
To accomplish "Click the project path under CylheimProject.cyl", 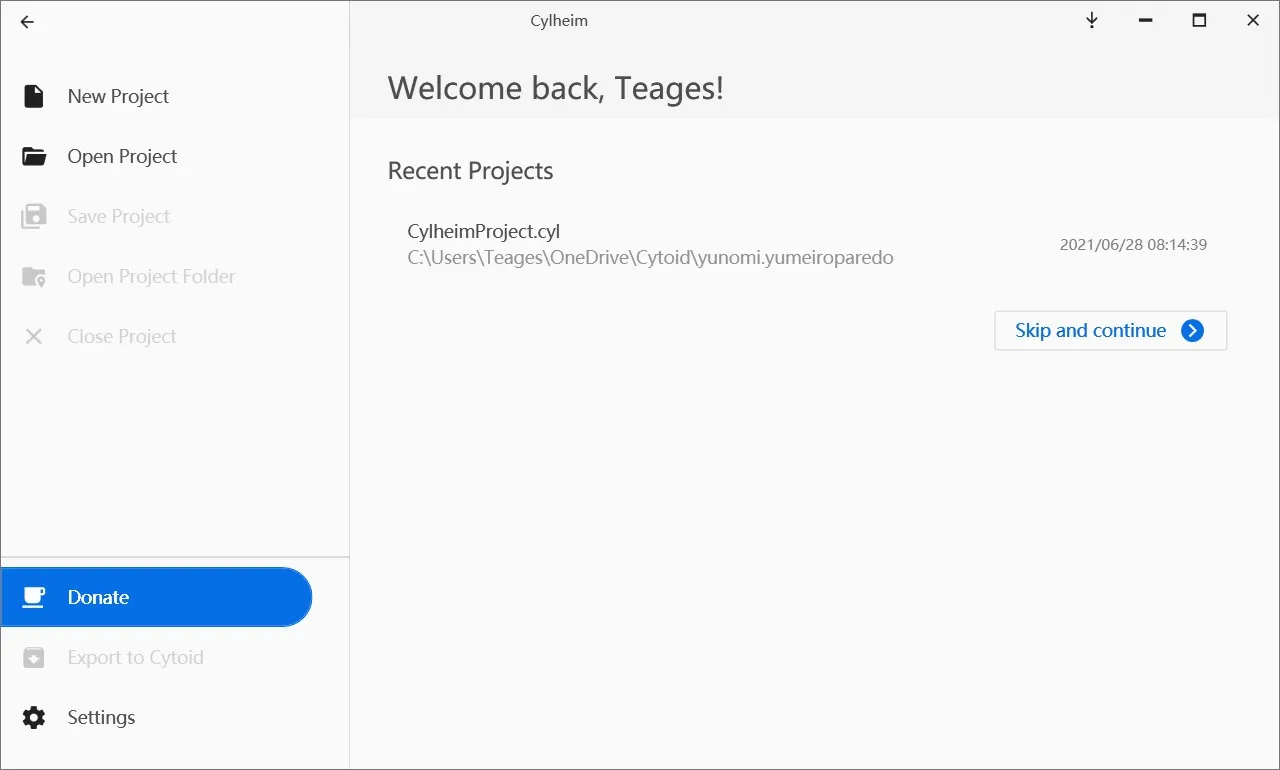I will coord(650,257).
